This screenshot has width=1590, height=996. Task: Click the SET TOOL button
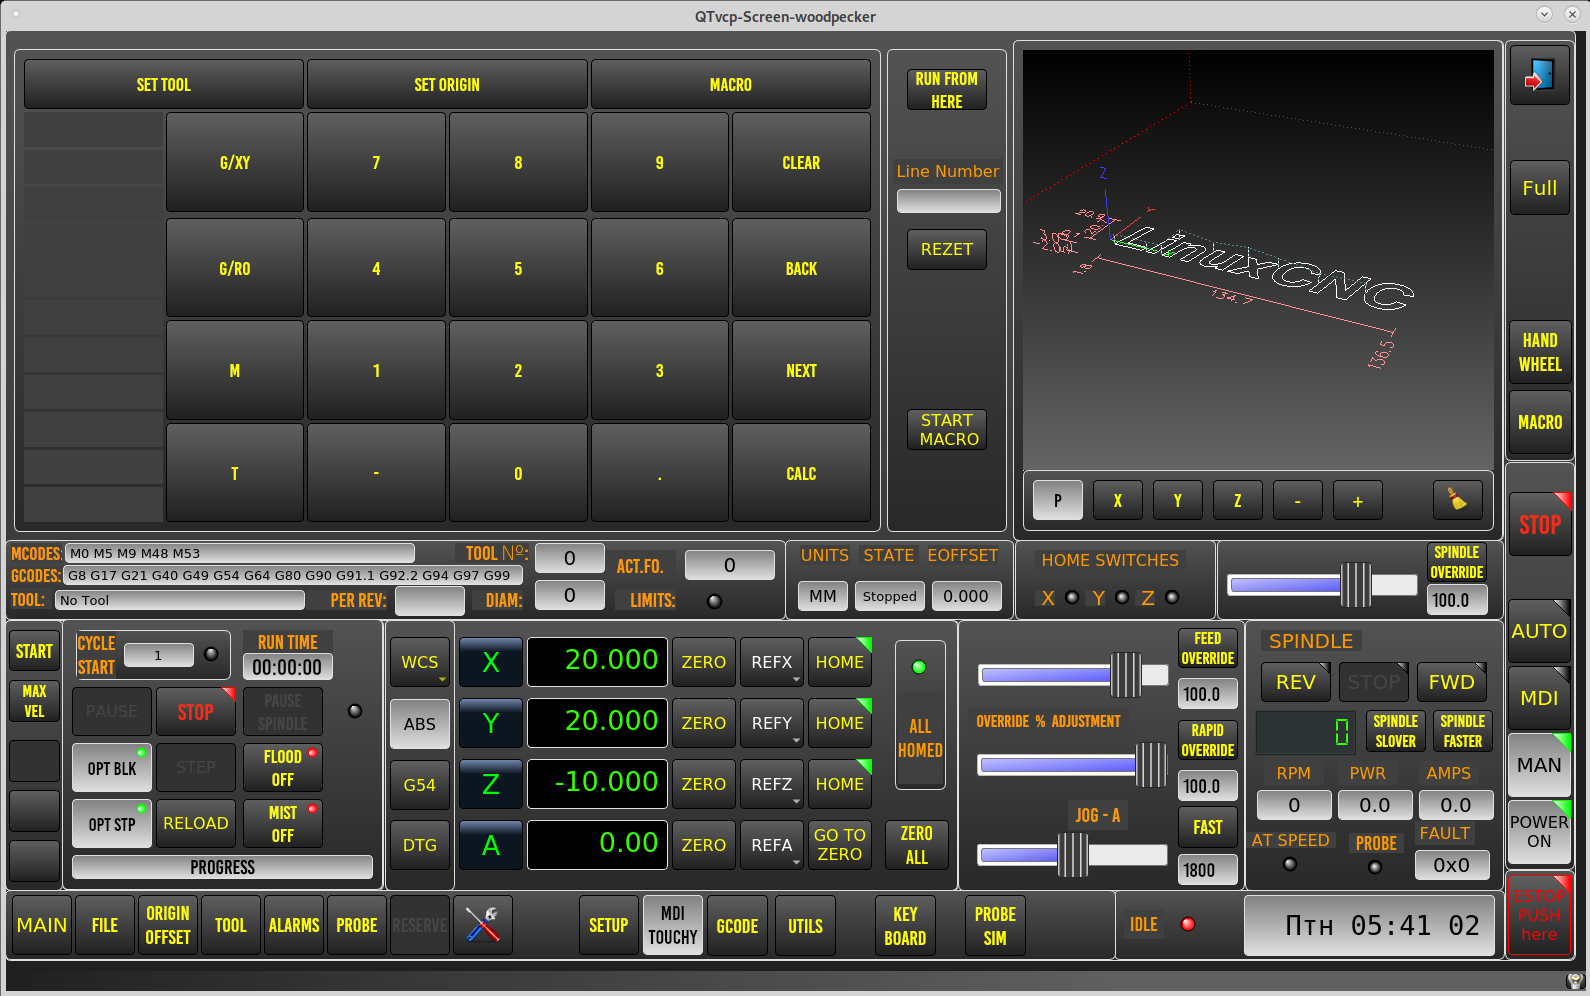point(163,85)
